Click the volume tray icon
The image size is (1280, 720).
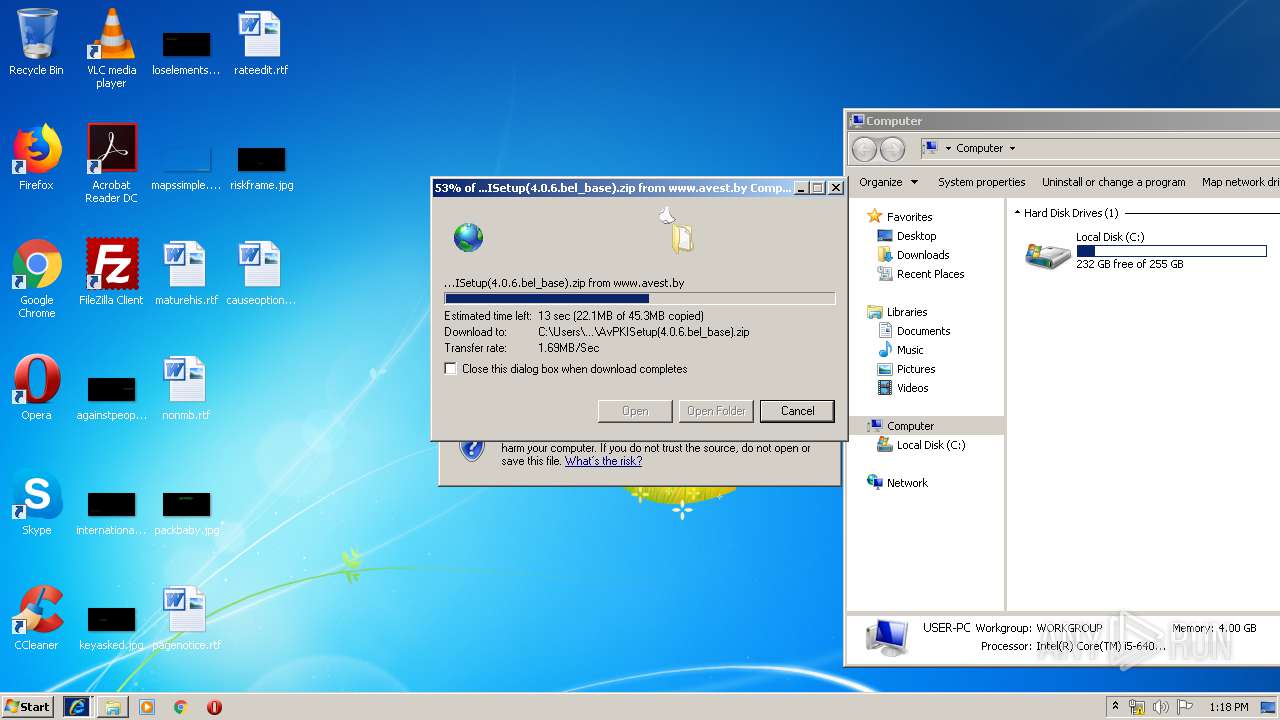click(x=1161, y=707)
